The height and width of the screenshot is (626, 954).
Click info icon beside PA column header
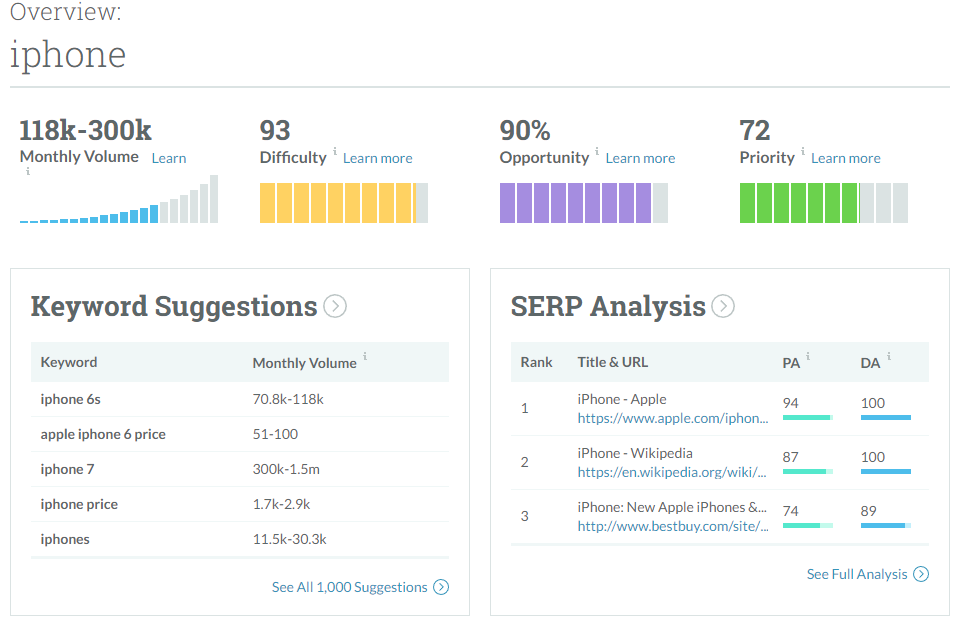point(808,356)
